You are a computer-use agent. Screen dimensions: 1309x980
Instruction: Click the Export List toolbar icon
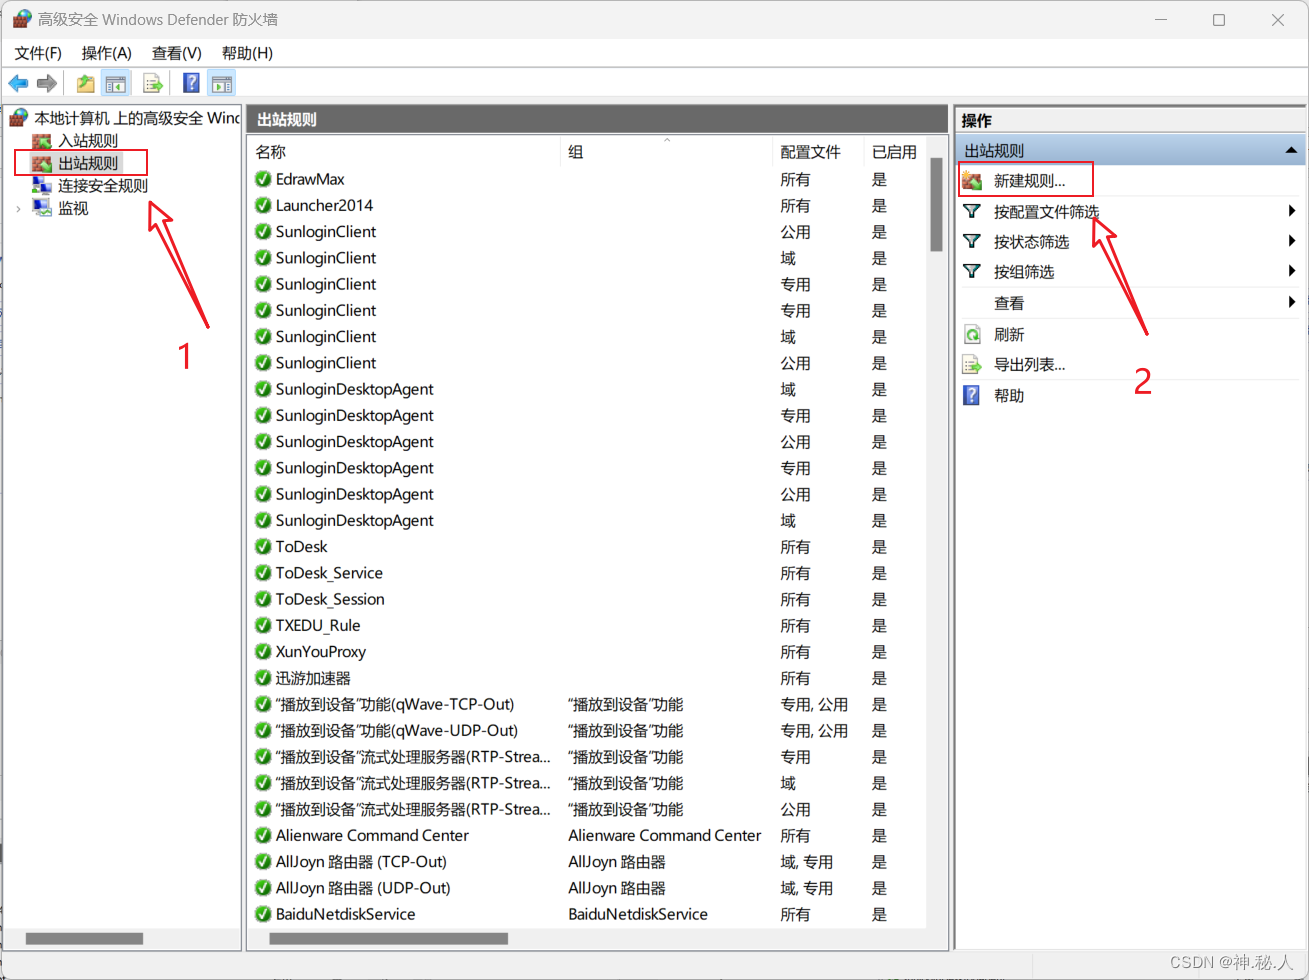pyautogui.click(x=153, y=84)
